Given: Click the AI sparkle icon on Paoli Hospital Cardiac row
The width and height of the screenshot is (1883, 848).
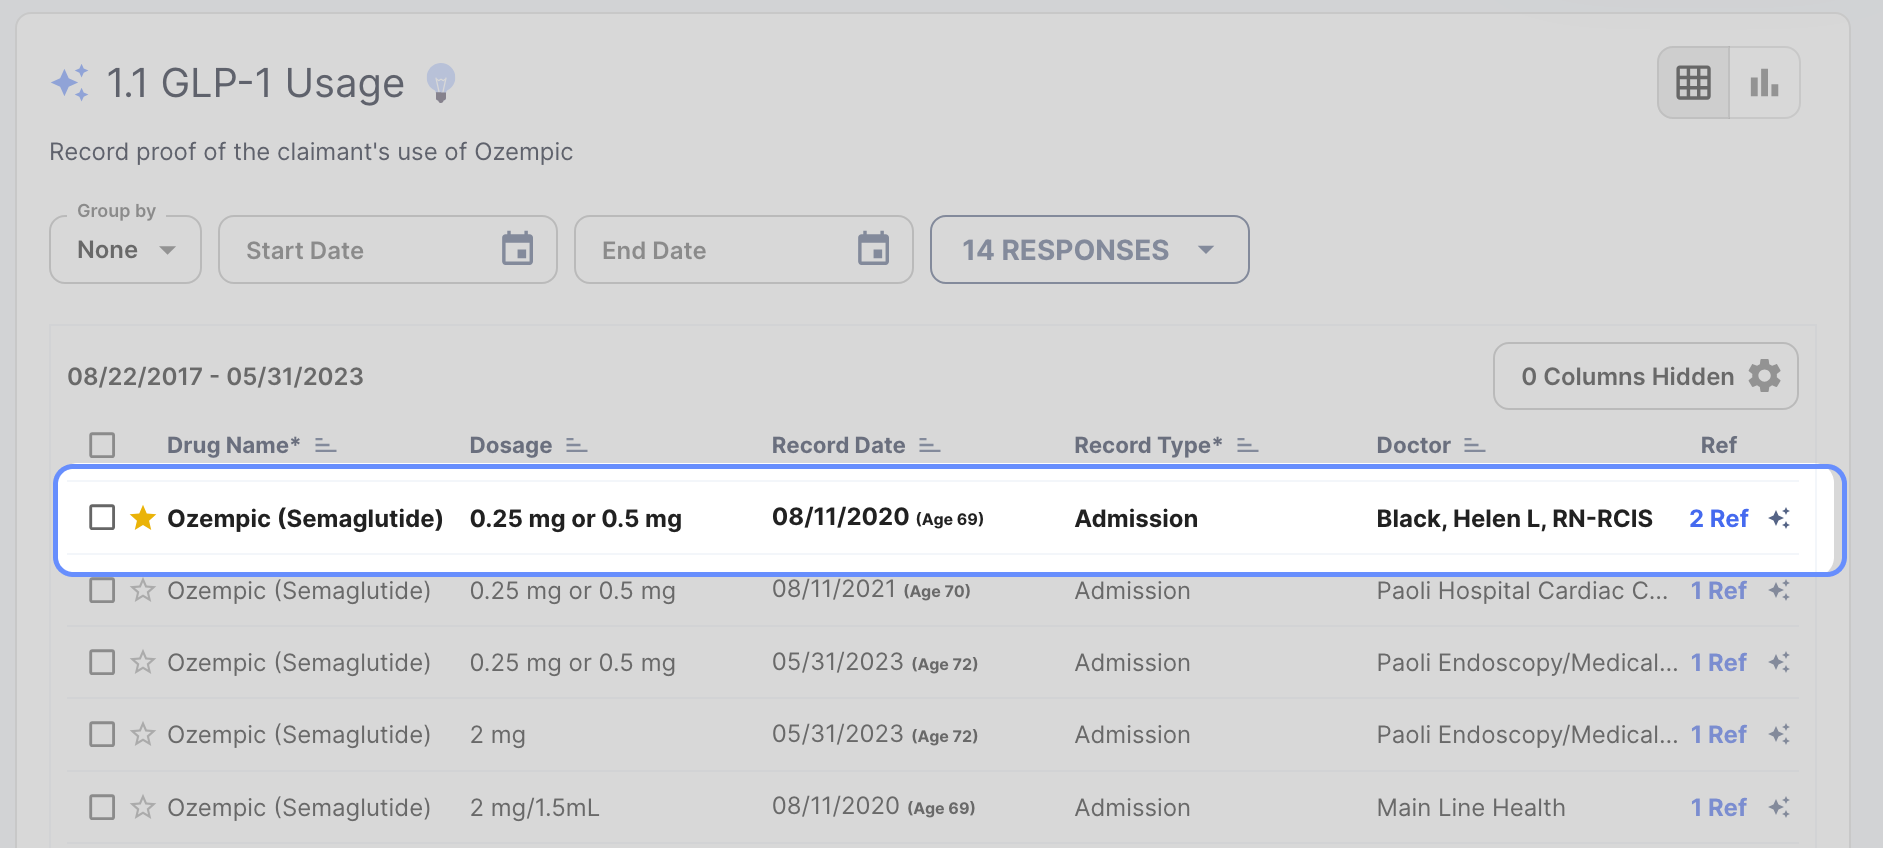Looking at the screenshot, I should coord(1779,590).
